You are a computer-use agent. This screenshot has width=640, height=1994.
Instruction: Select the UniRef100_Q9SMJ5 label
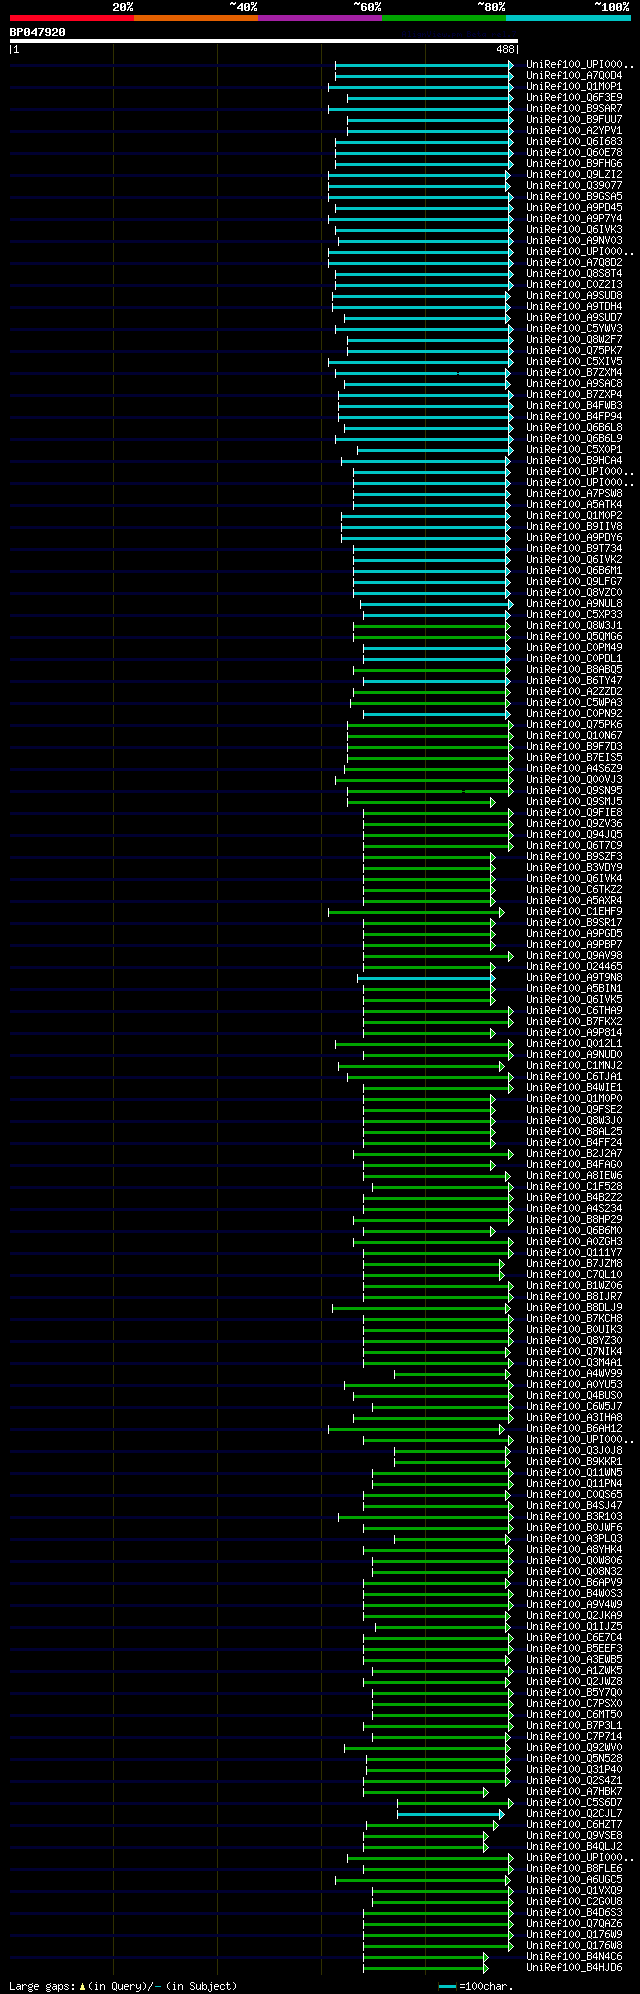point(574,801)
